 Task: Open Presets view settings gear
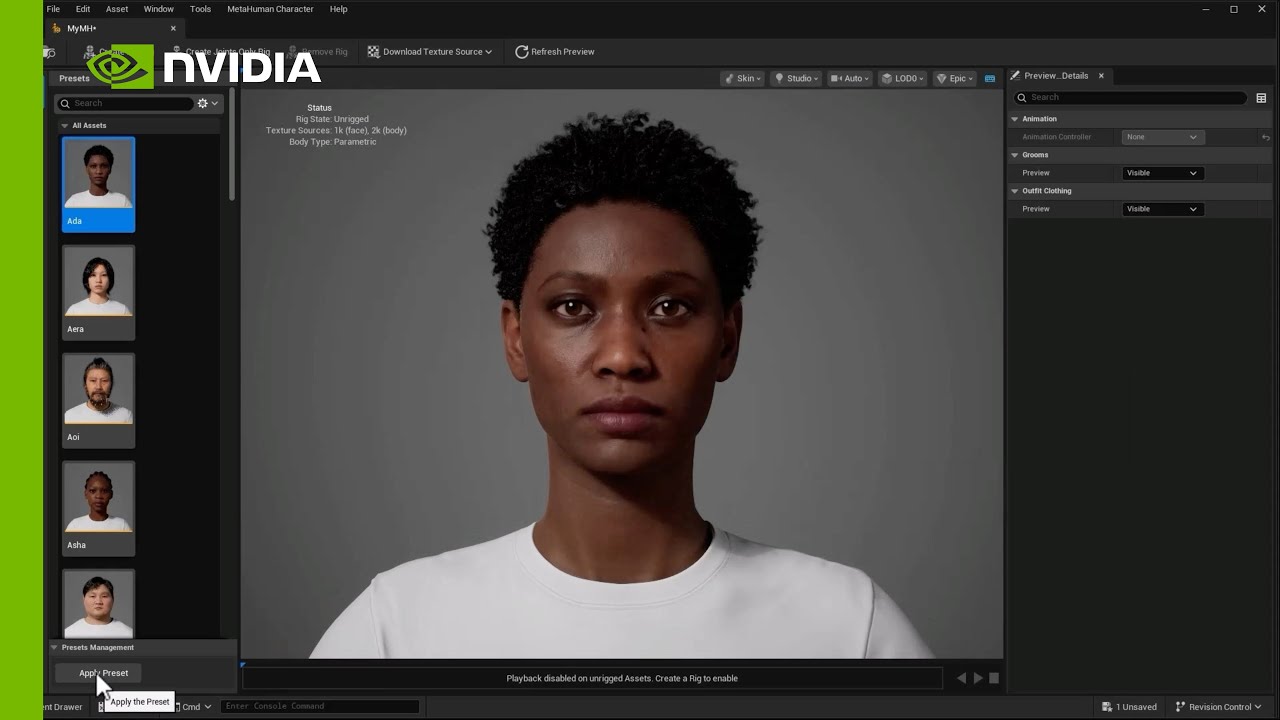coord(207,103)
